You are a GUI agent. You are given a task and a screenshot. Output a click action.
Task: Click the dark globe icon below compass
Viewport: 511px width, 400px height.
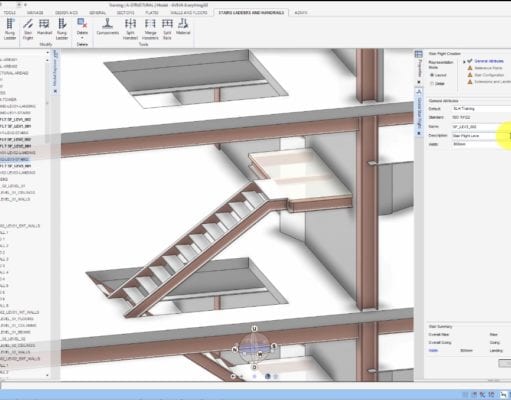click(267, 376)
